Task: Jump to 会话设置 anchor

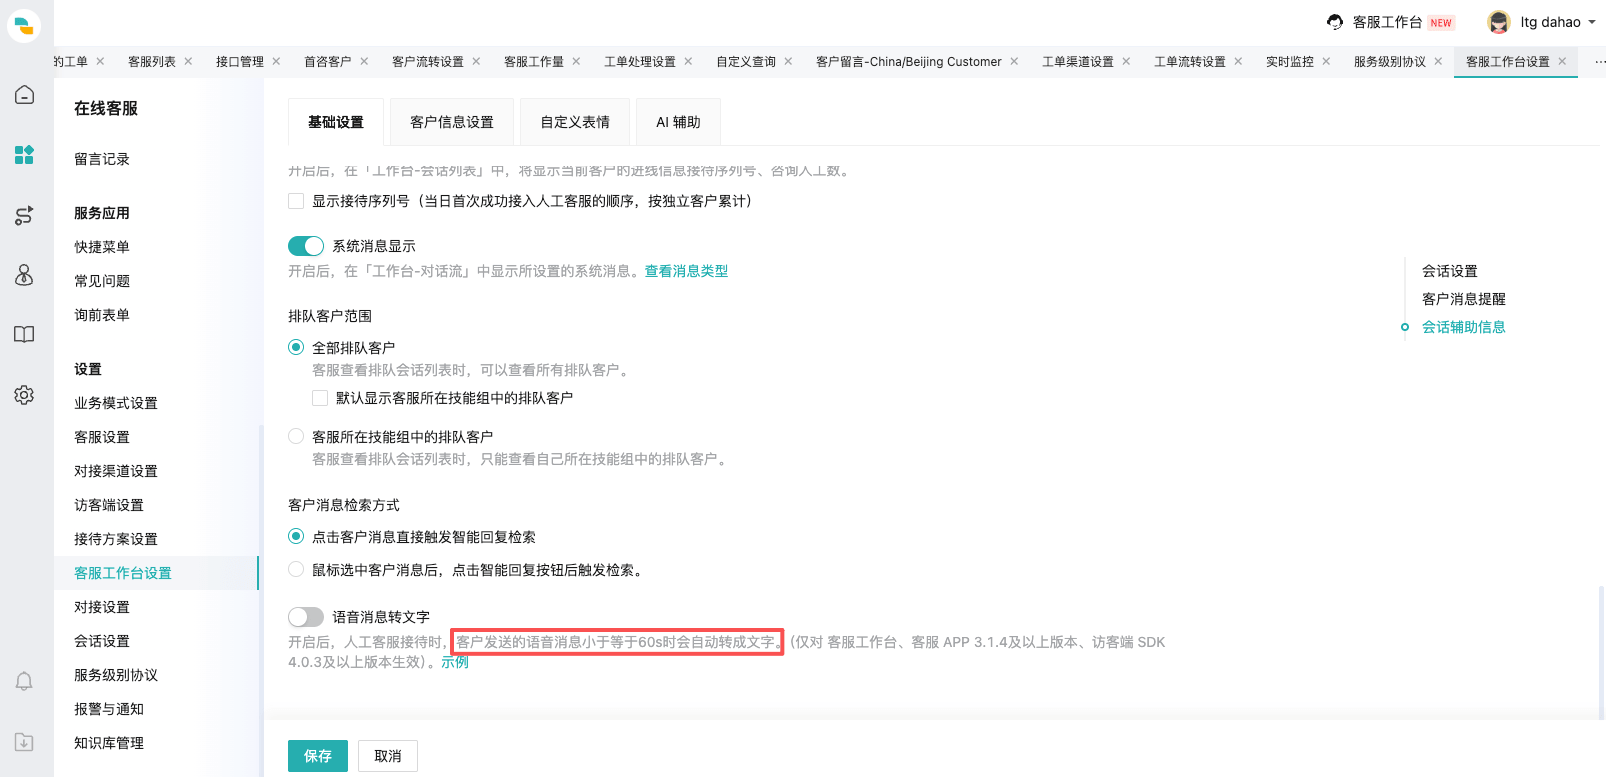Action: click(1450, 271)
